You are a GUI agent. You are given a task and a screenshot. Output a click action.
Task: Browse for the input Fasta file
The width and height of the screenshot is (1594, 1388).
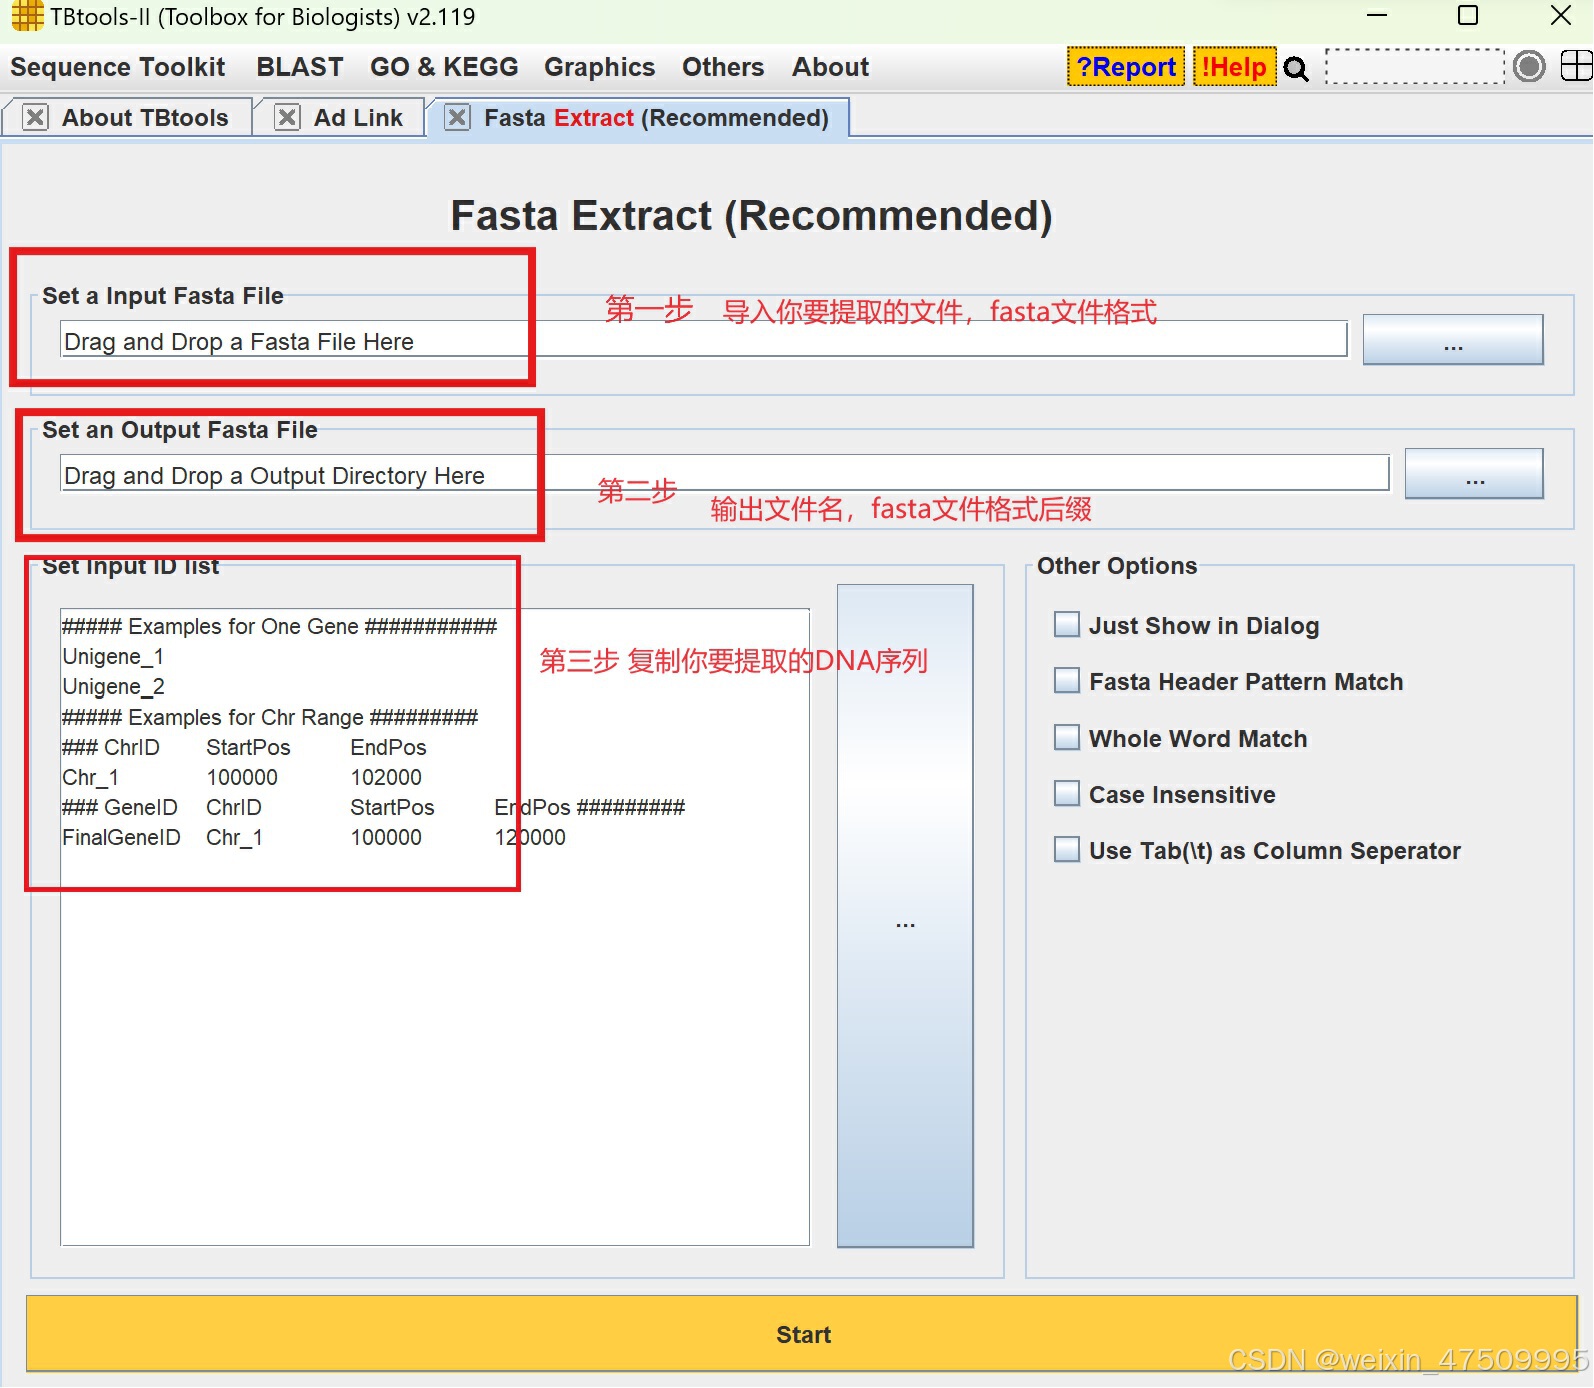point(1453,340)
